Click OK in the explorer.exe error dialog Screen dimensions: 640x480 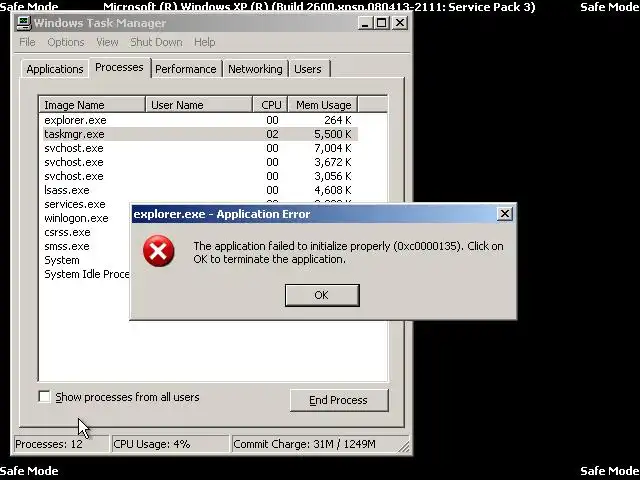pyautogui.click(x=322, y=295)
